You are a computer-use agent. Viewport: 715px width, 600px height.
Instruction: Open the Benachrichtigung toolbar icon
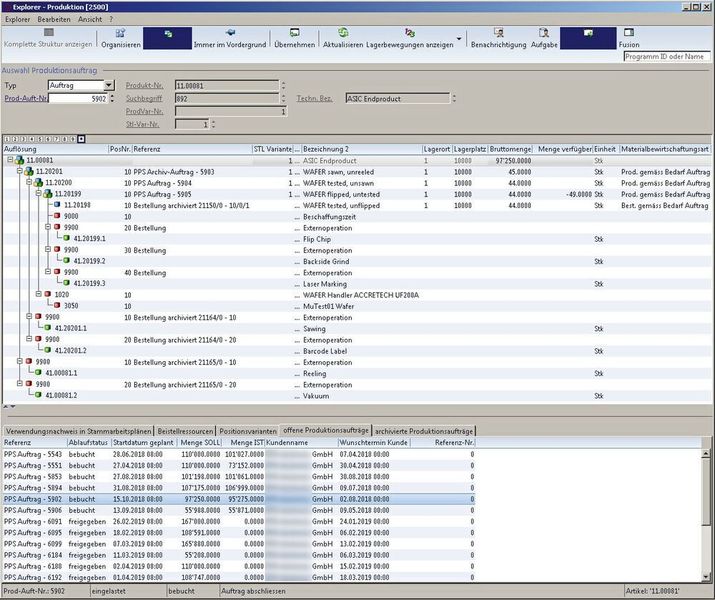[498, 33]
